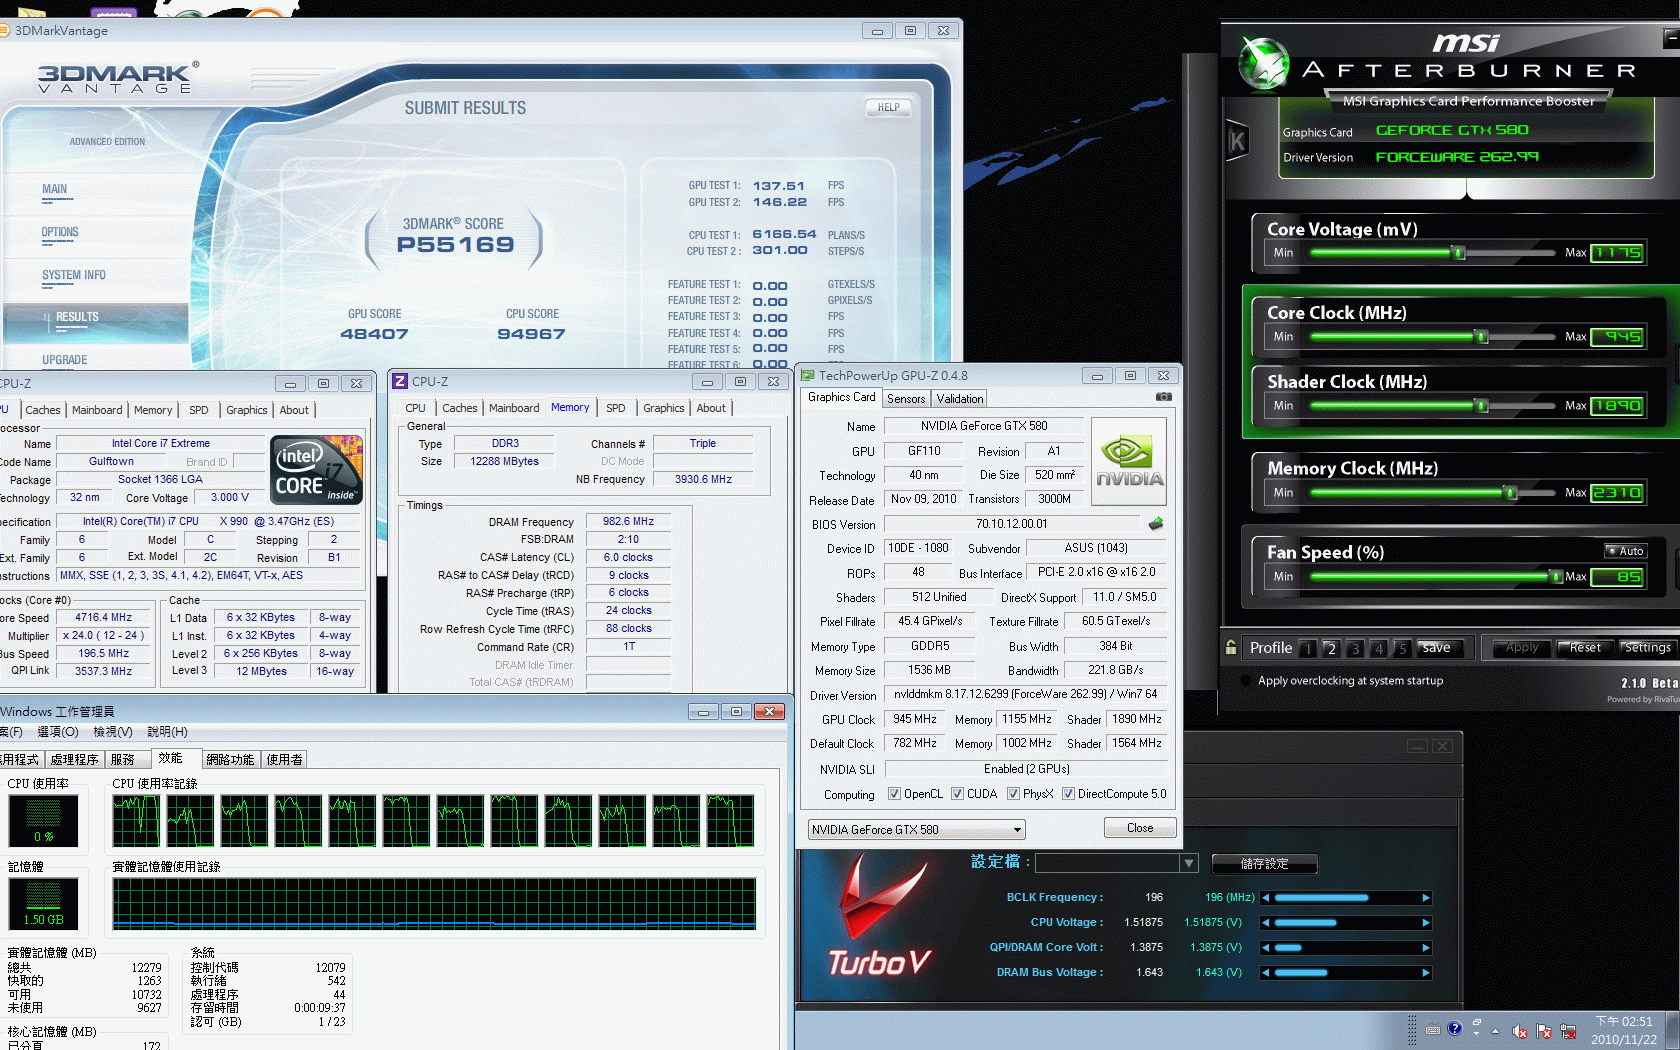Increase DRAM Bus Voltage with right arrow
This screenshot has height=1050, width=1680.
coord(1426,973)
